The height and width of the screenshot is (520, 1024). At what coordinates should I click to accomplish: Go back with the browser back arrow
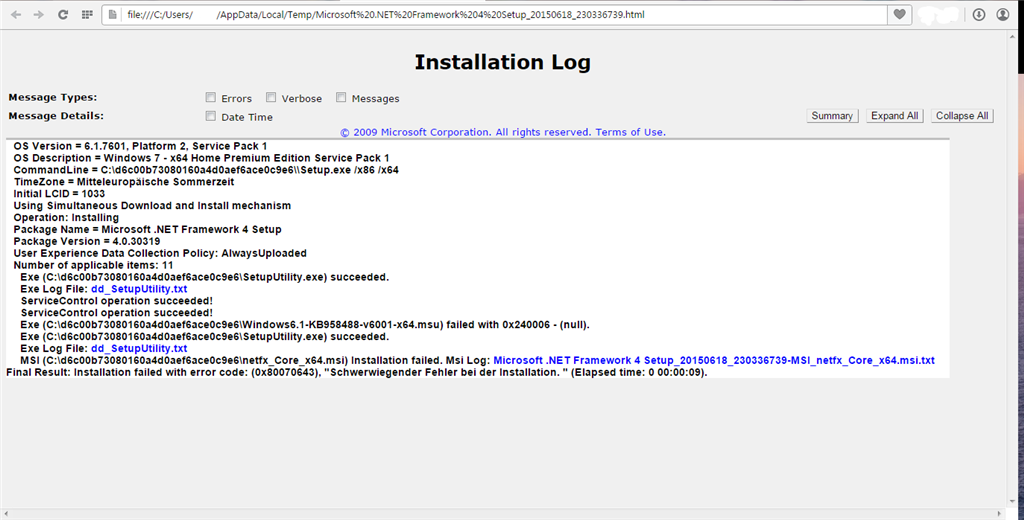(16, 14)
